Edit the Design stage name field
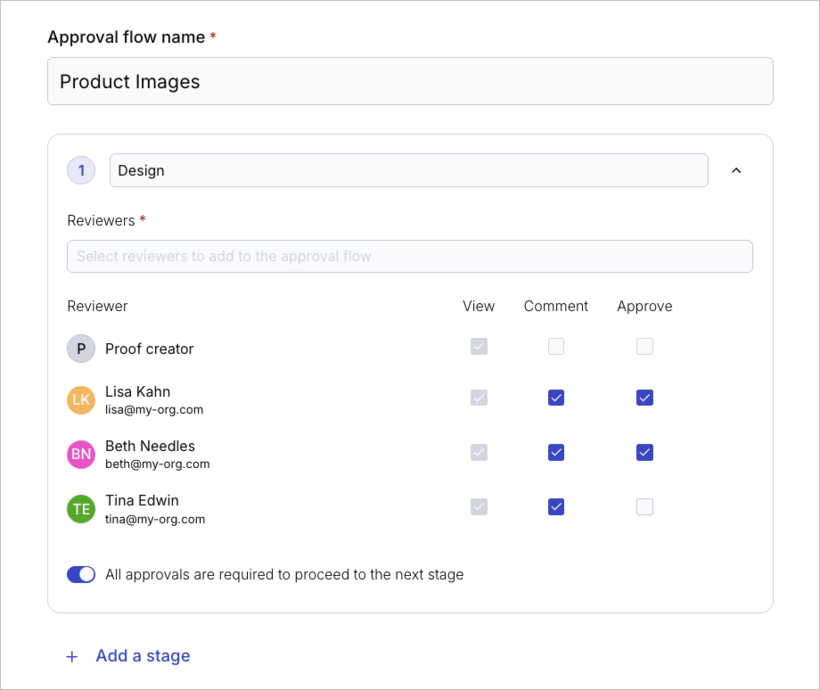The height and width of the screenshot is (690, 820). (409, 170)
